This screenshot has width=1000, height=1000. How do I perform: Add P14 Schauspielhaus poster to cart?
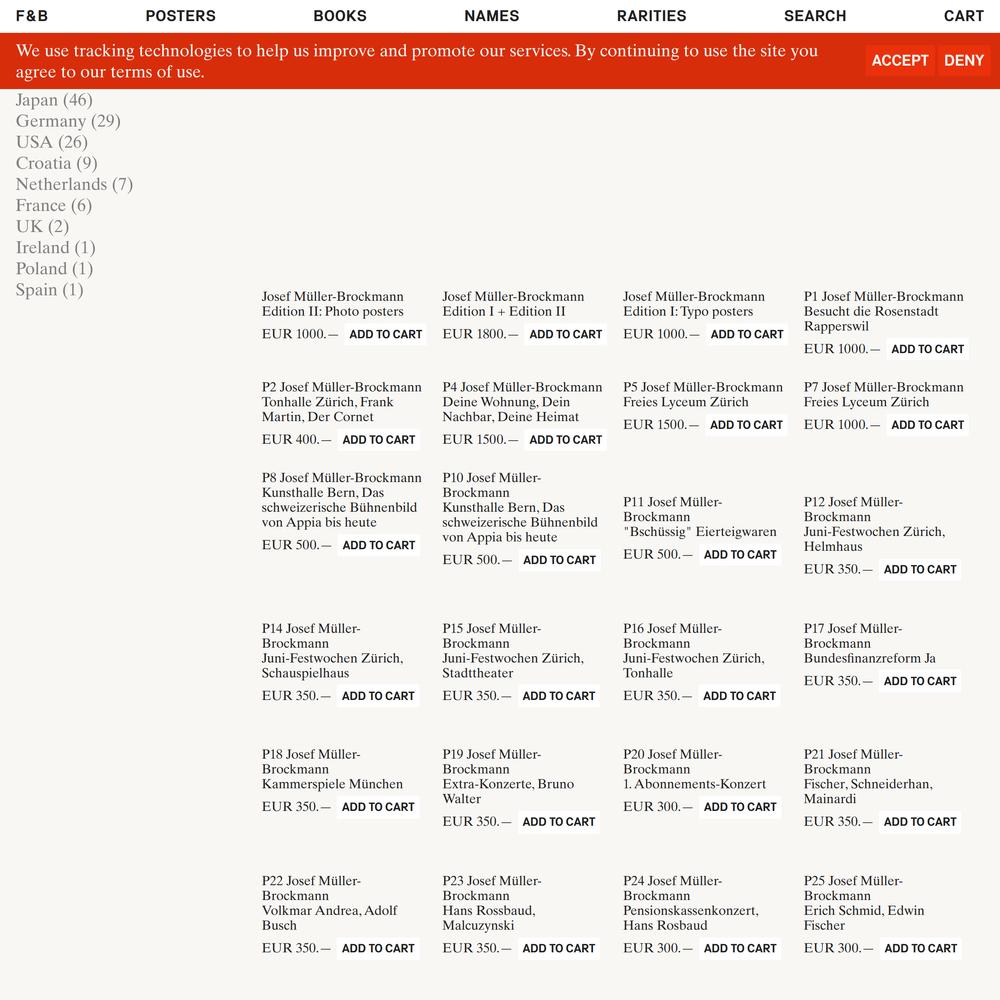tap(378, 696)
